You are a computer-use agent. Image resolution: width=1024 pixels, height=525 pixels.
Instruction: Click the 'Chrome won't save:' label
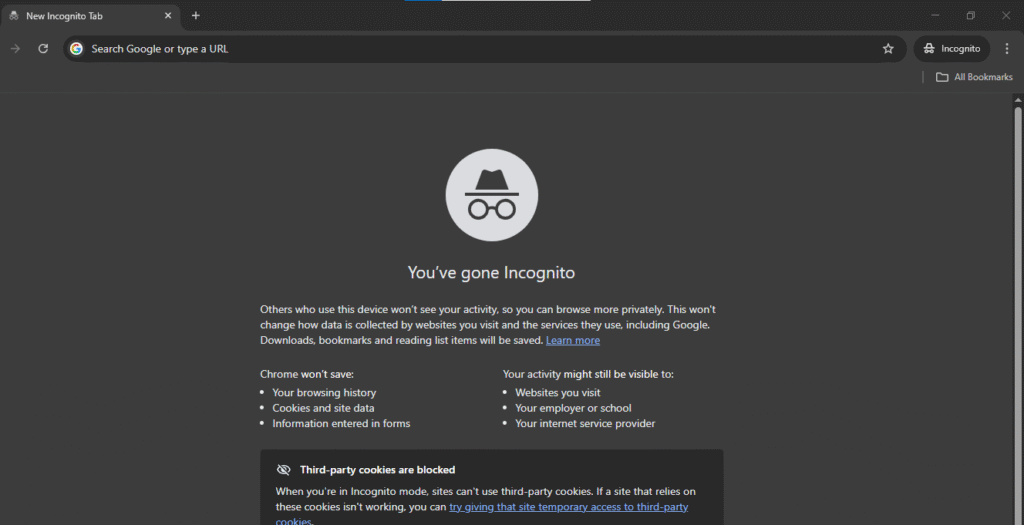pyautogui.click(x=307, y=375)
